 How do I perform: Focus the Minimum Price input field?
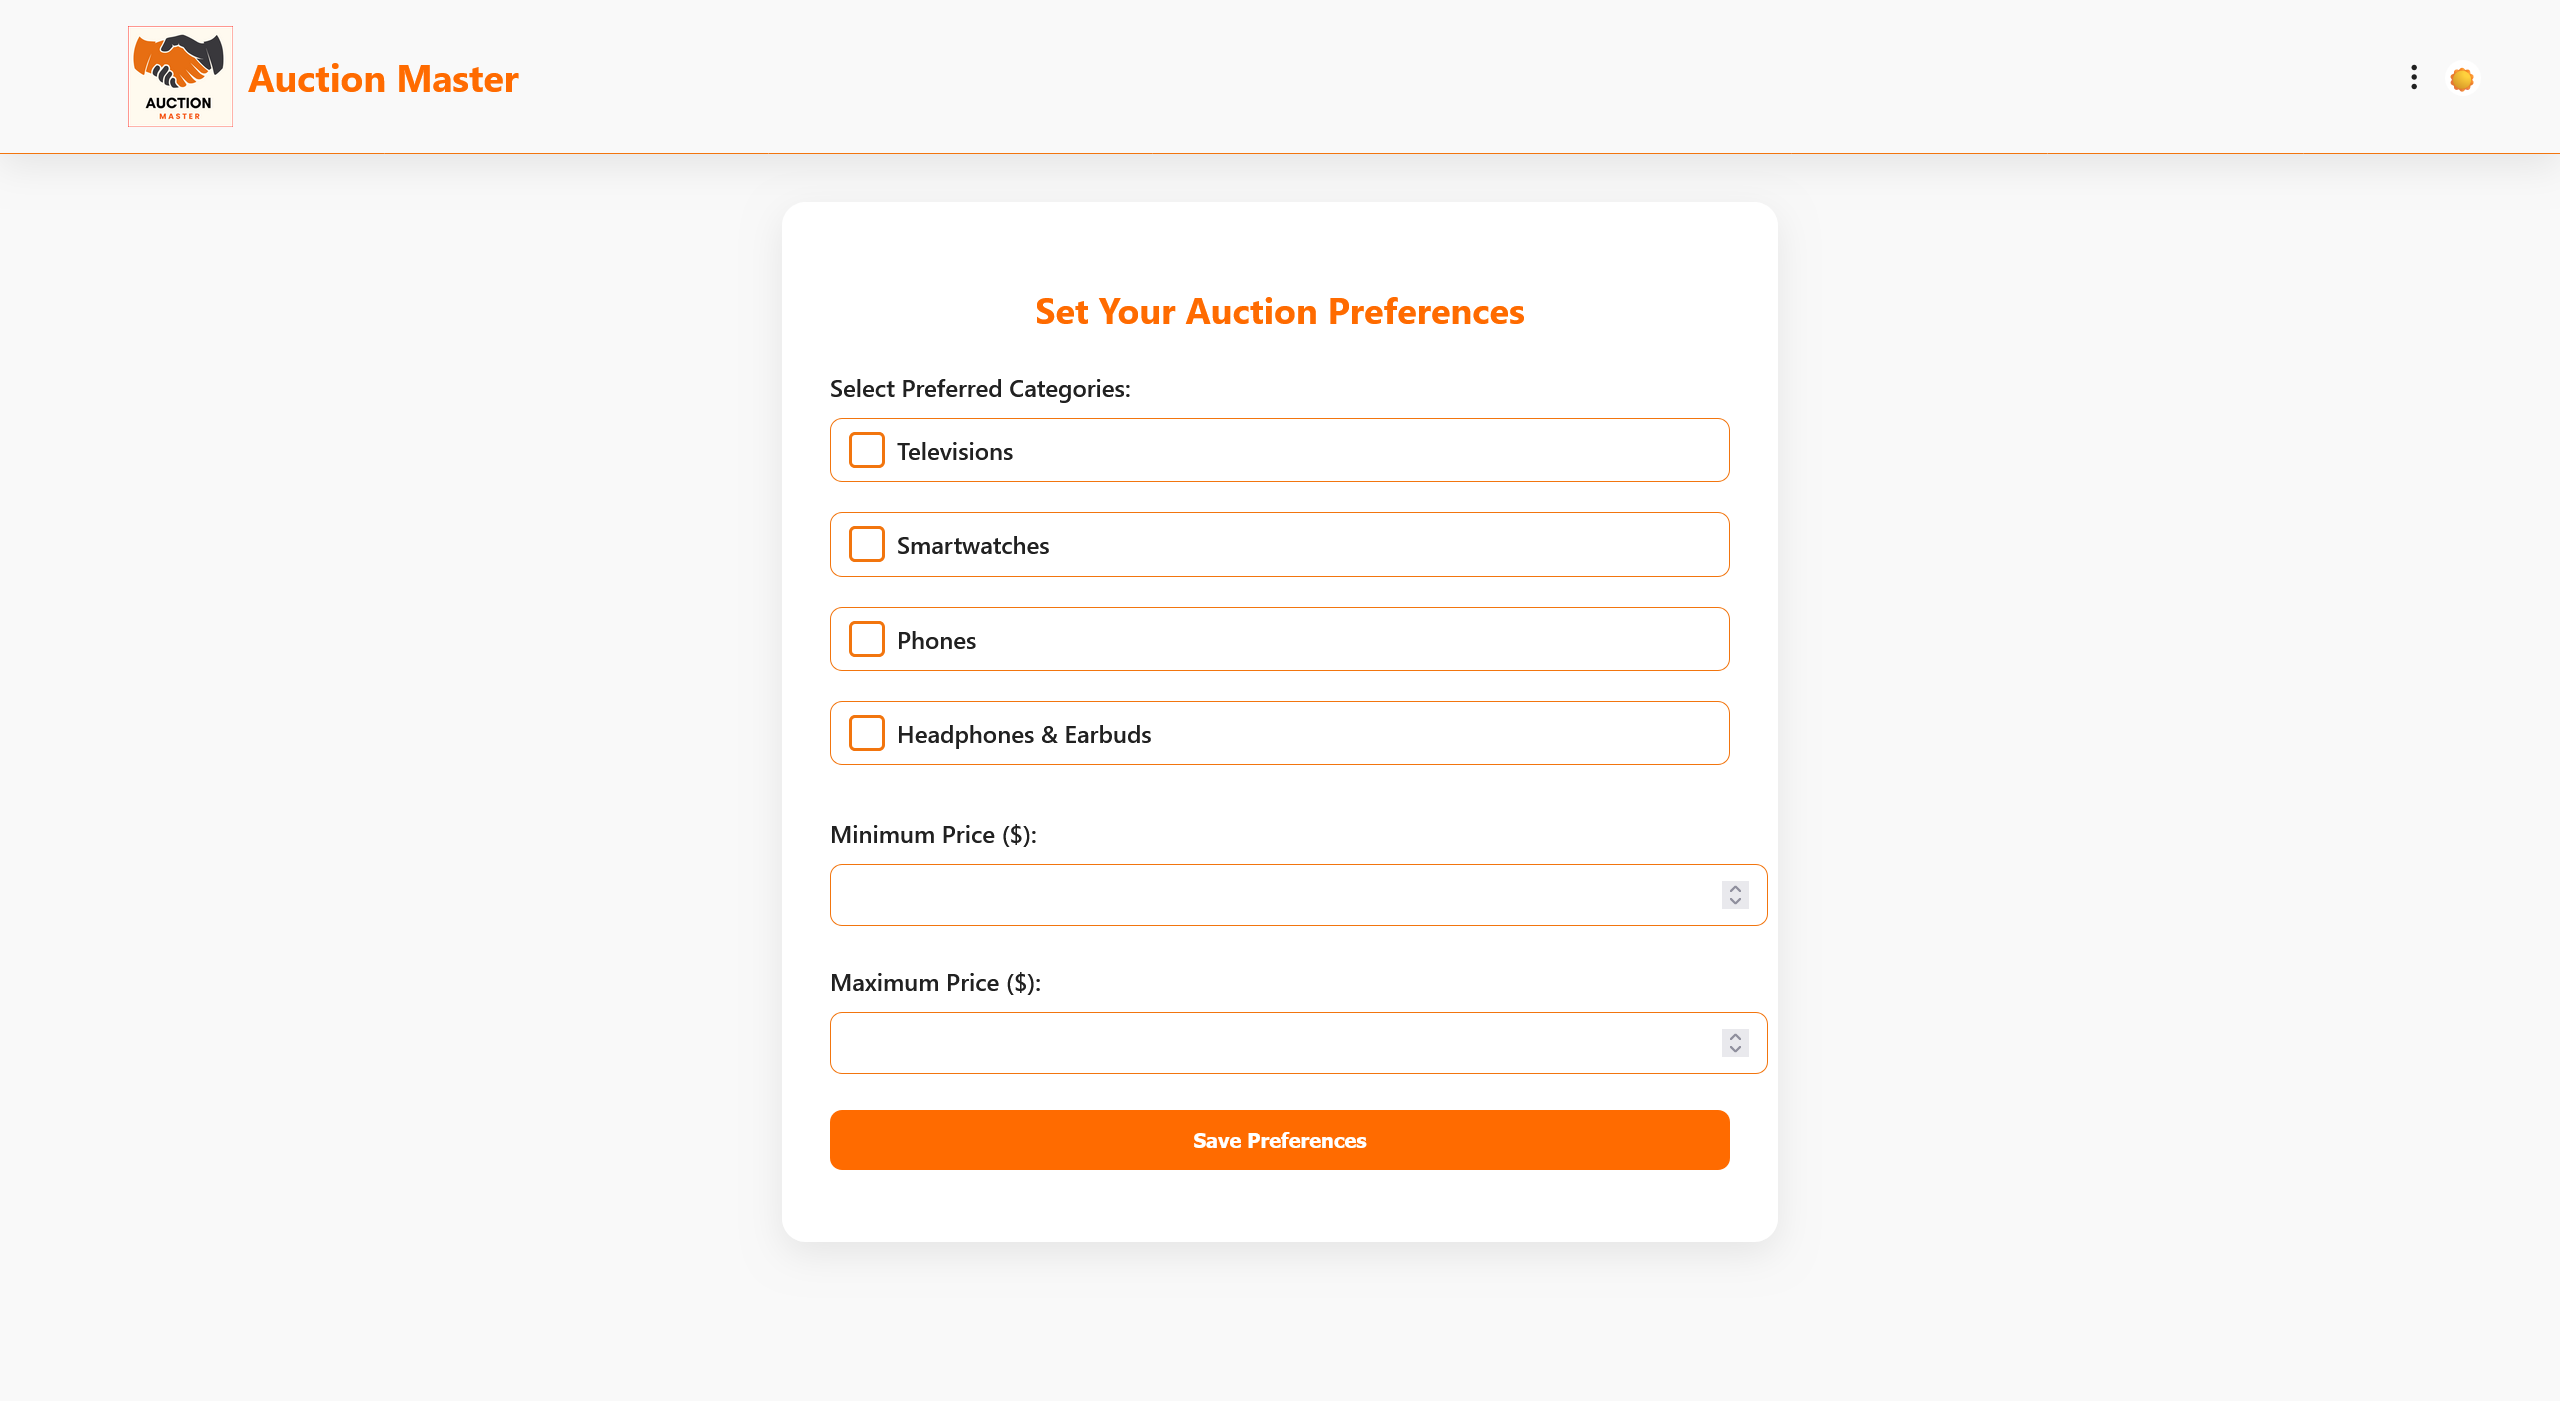(1298, 895)
